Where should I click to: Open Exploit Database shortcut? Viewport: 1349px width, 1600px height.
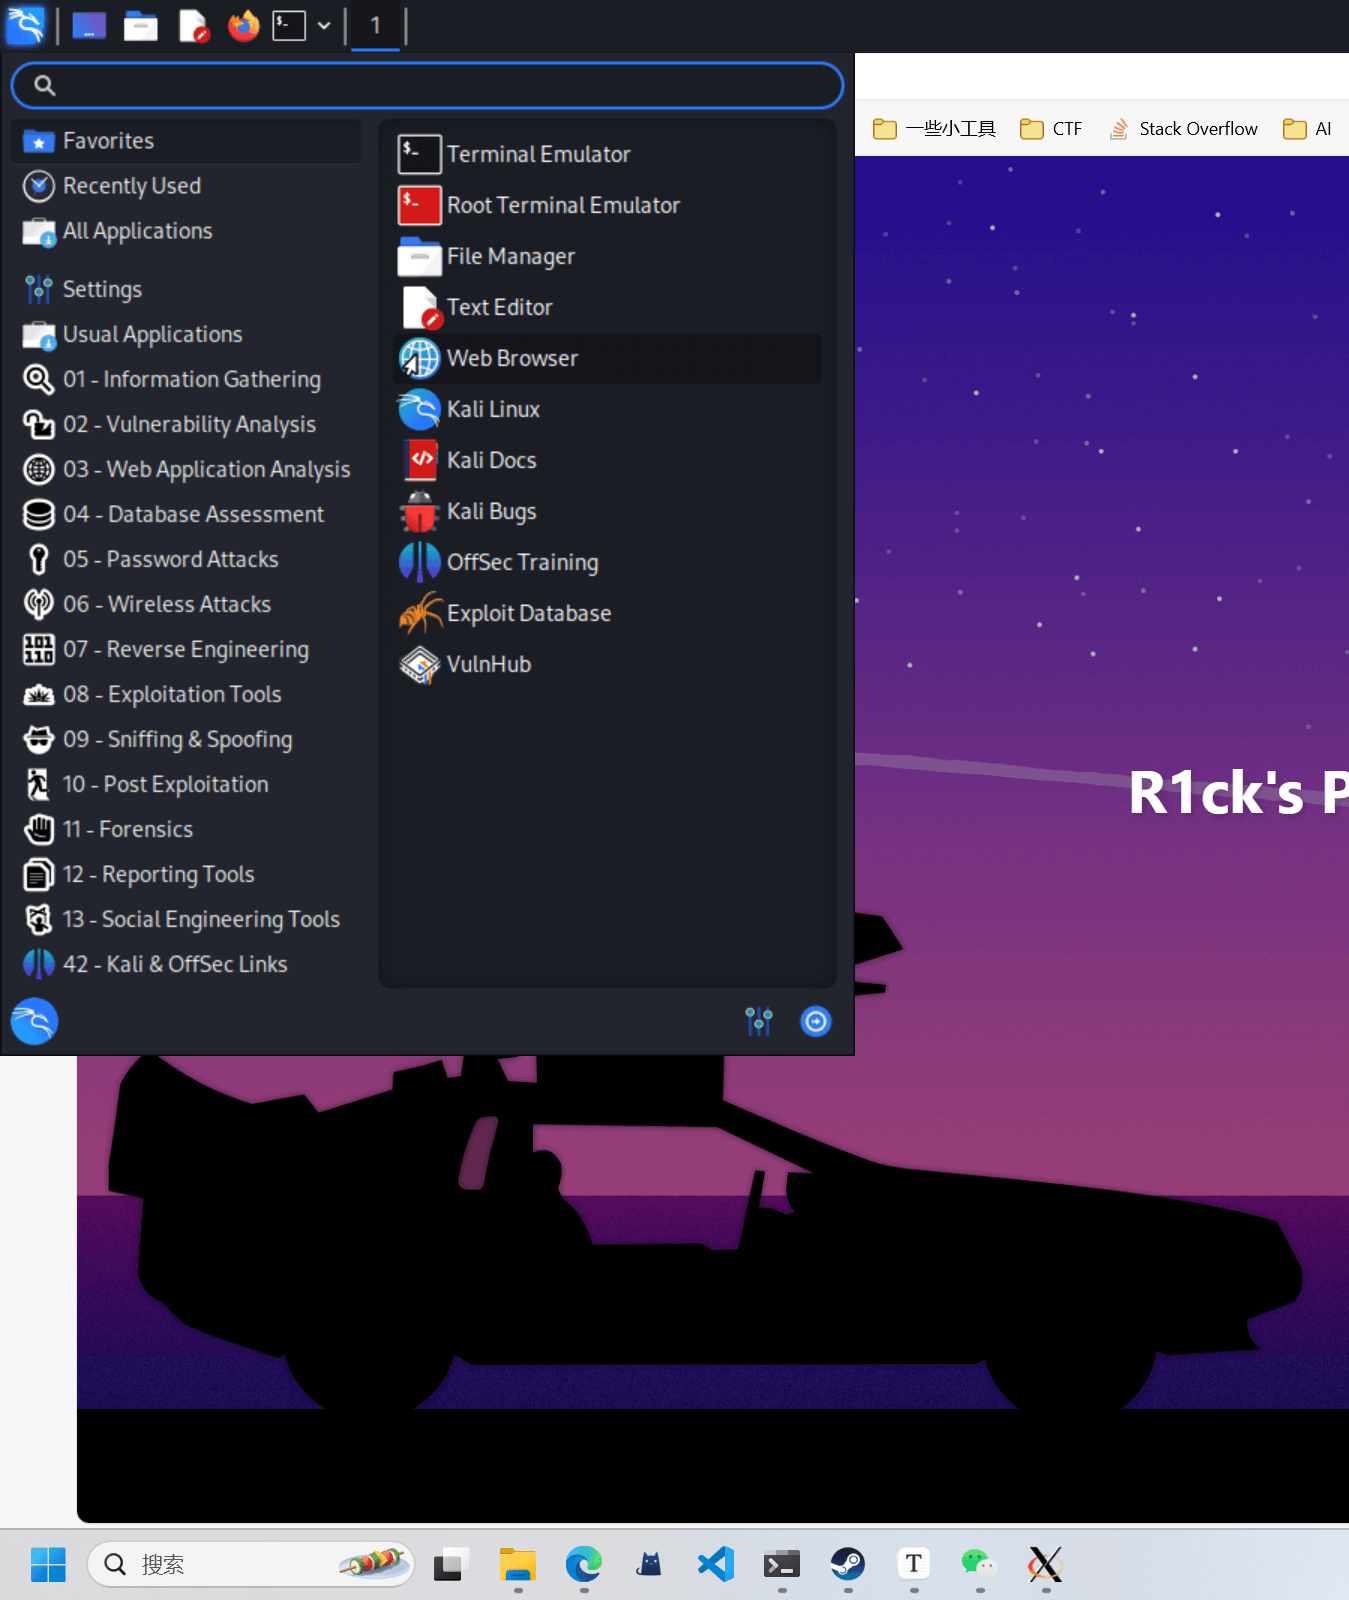(x=528, y=613)
